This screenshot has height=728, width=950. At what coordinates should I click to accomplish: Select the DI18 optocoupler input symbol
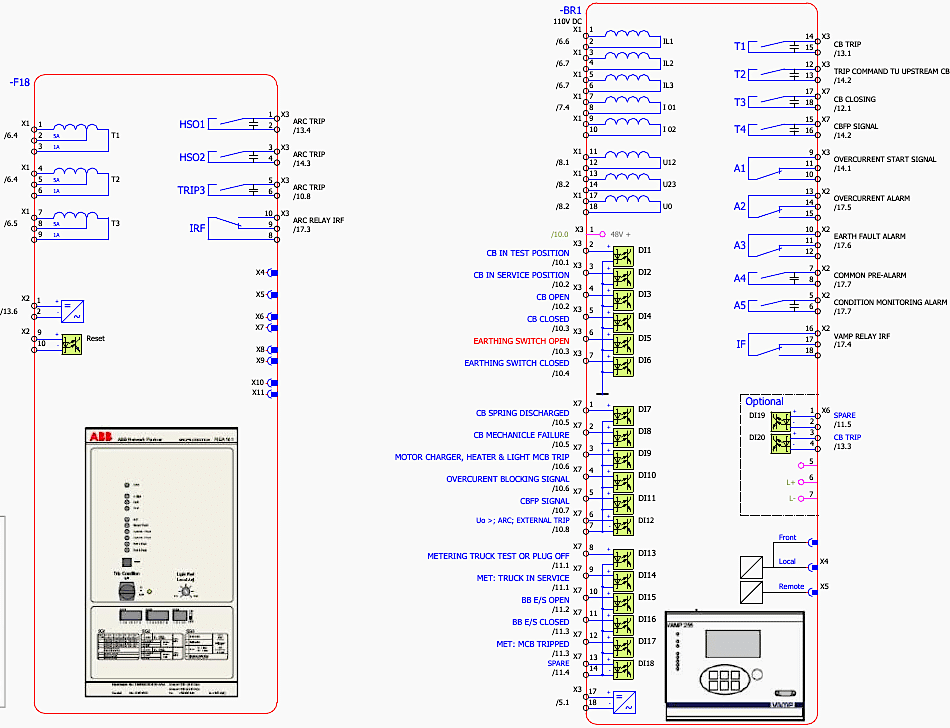[x=623, y=669]
